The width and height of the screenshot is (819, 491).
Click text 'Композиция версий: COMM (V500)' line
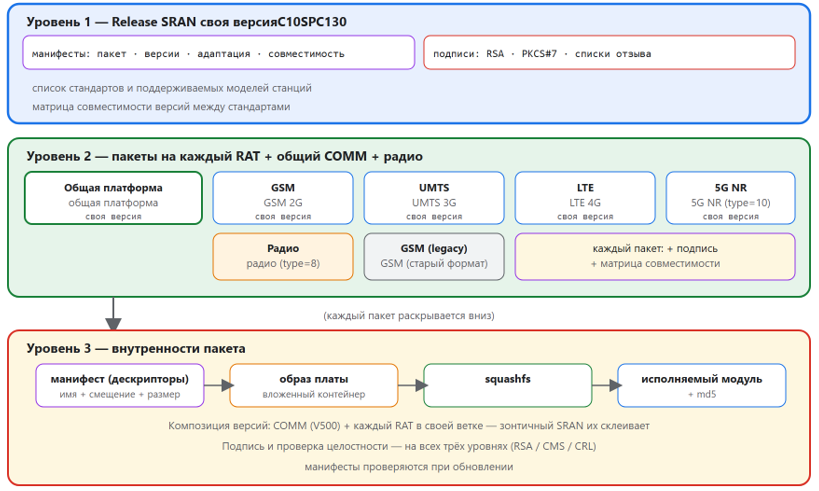409,426
